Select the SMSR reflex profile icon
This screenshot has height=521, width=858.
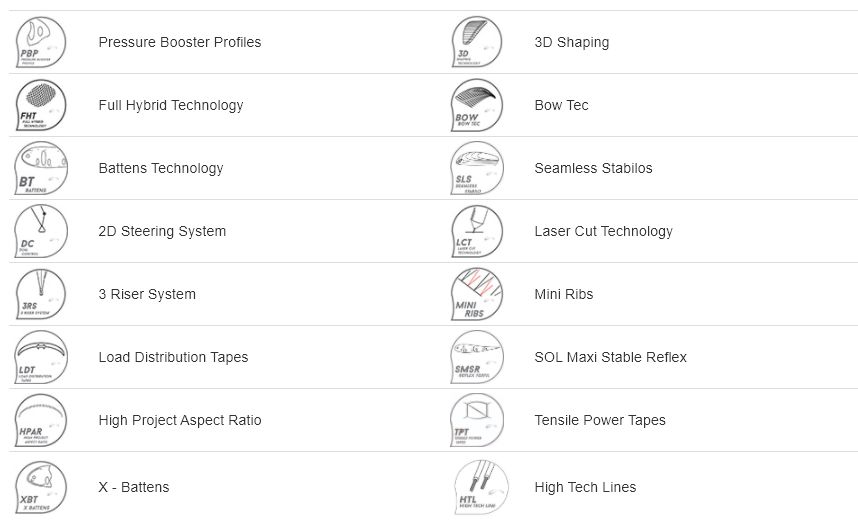click(x=477, y=357)
